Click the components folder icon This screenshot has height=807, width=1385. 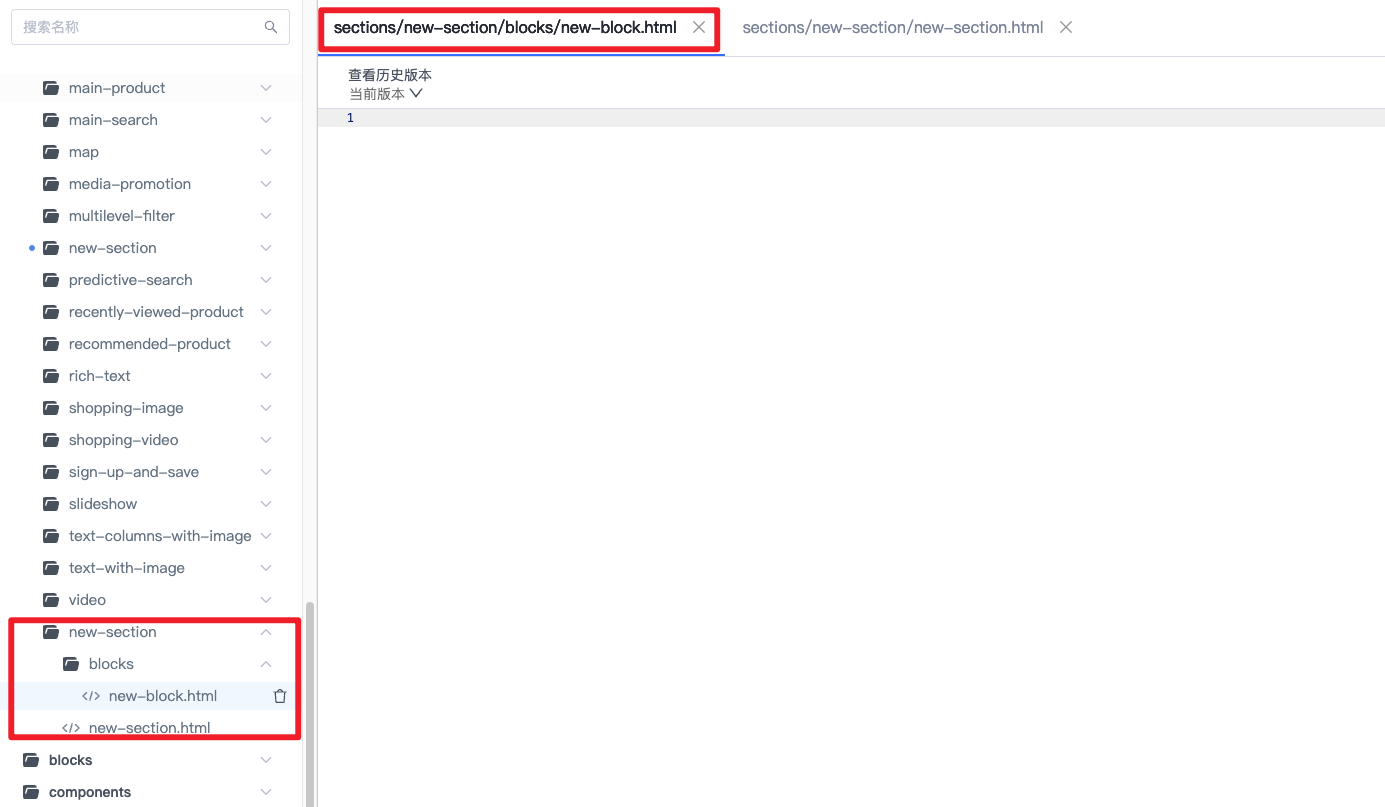[x=31, y=792]
